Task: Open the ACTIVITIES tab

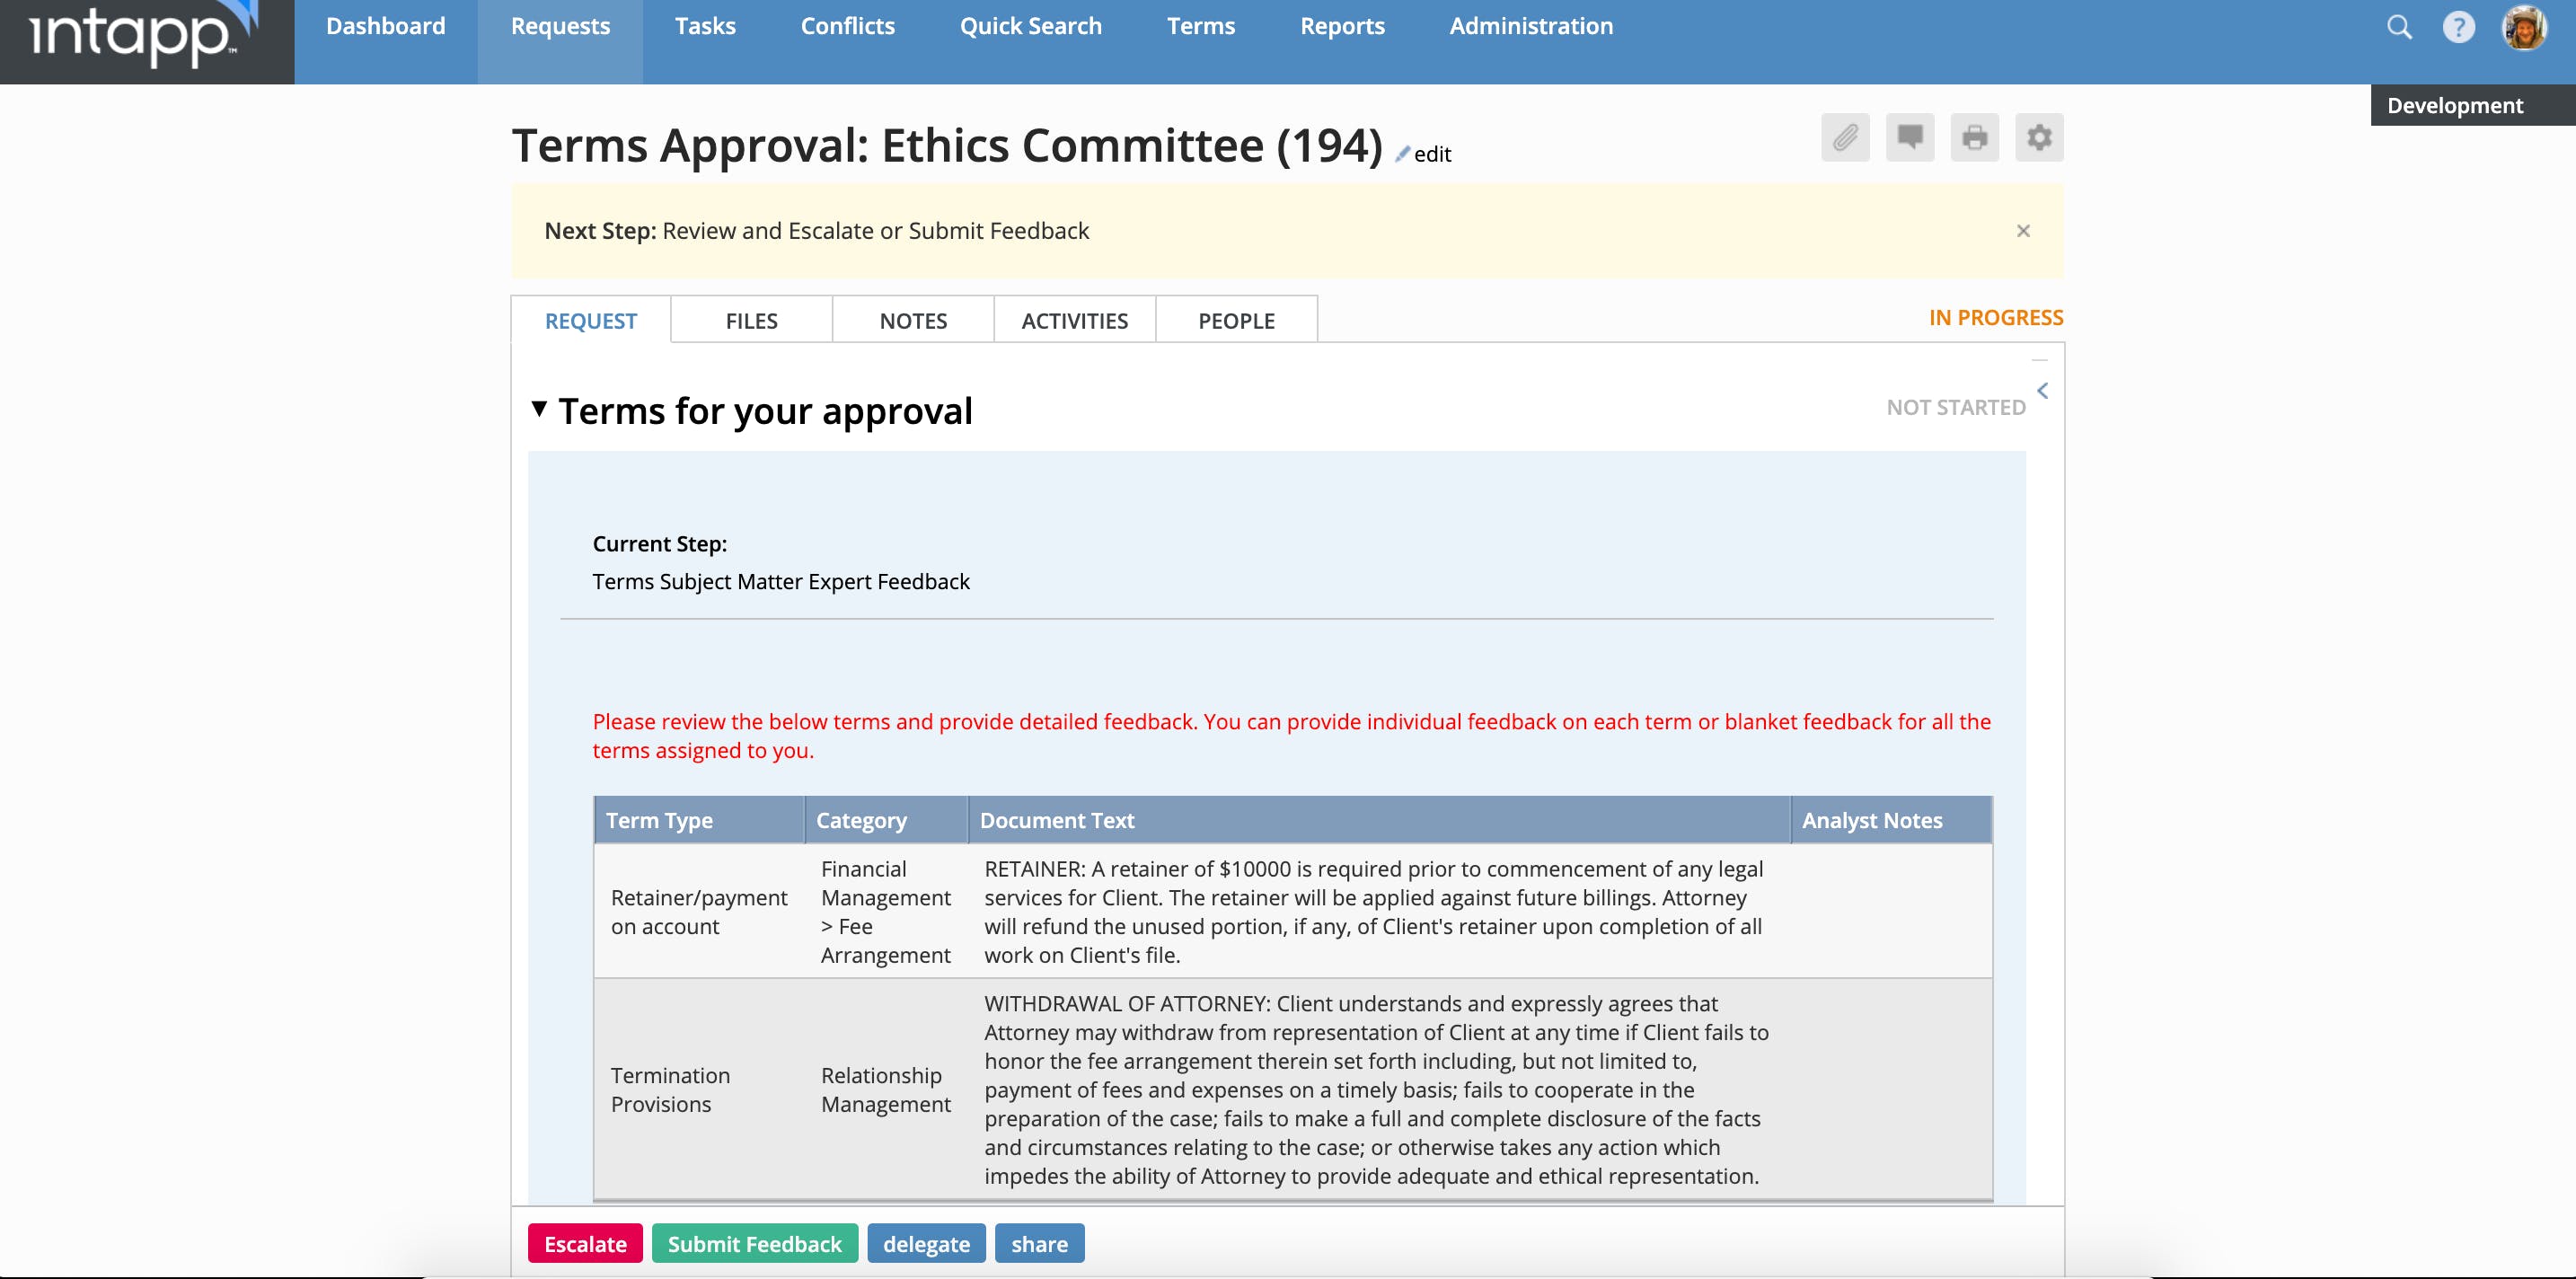Action: [x=1074, y=321]
